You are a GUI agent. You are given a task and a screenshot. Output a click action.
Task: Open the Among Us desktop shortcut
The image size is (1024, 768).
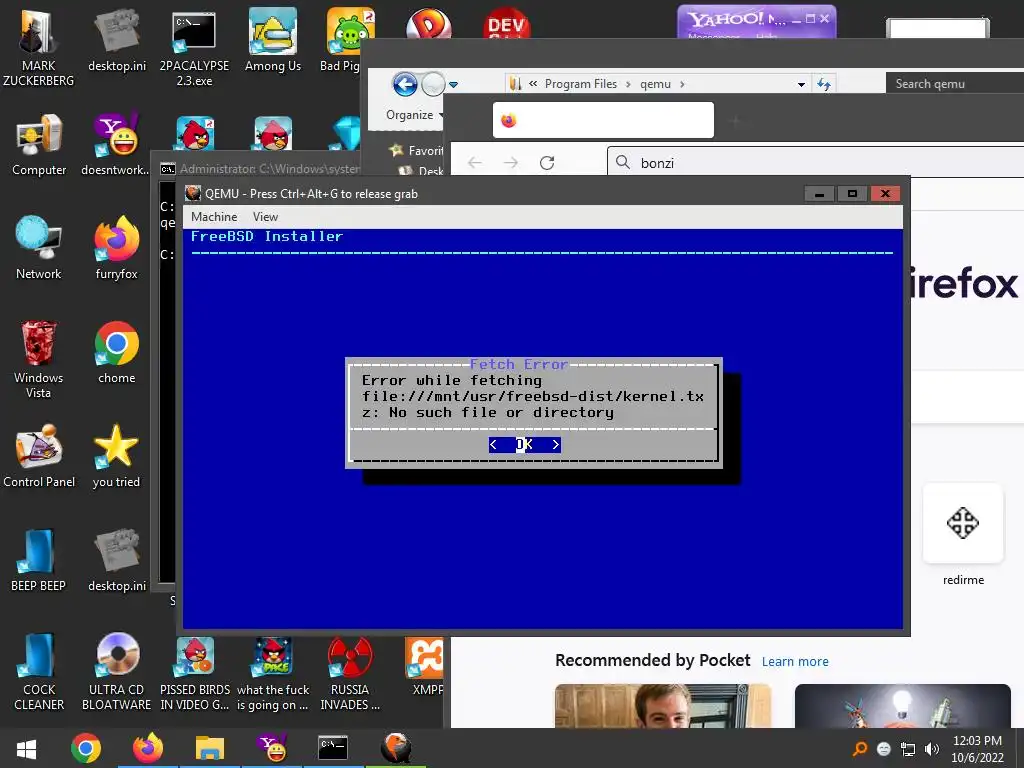point(272,40)
